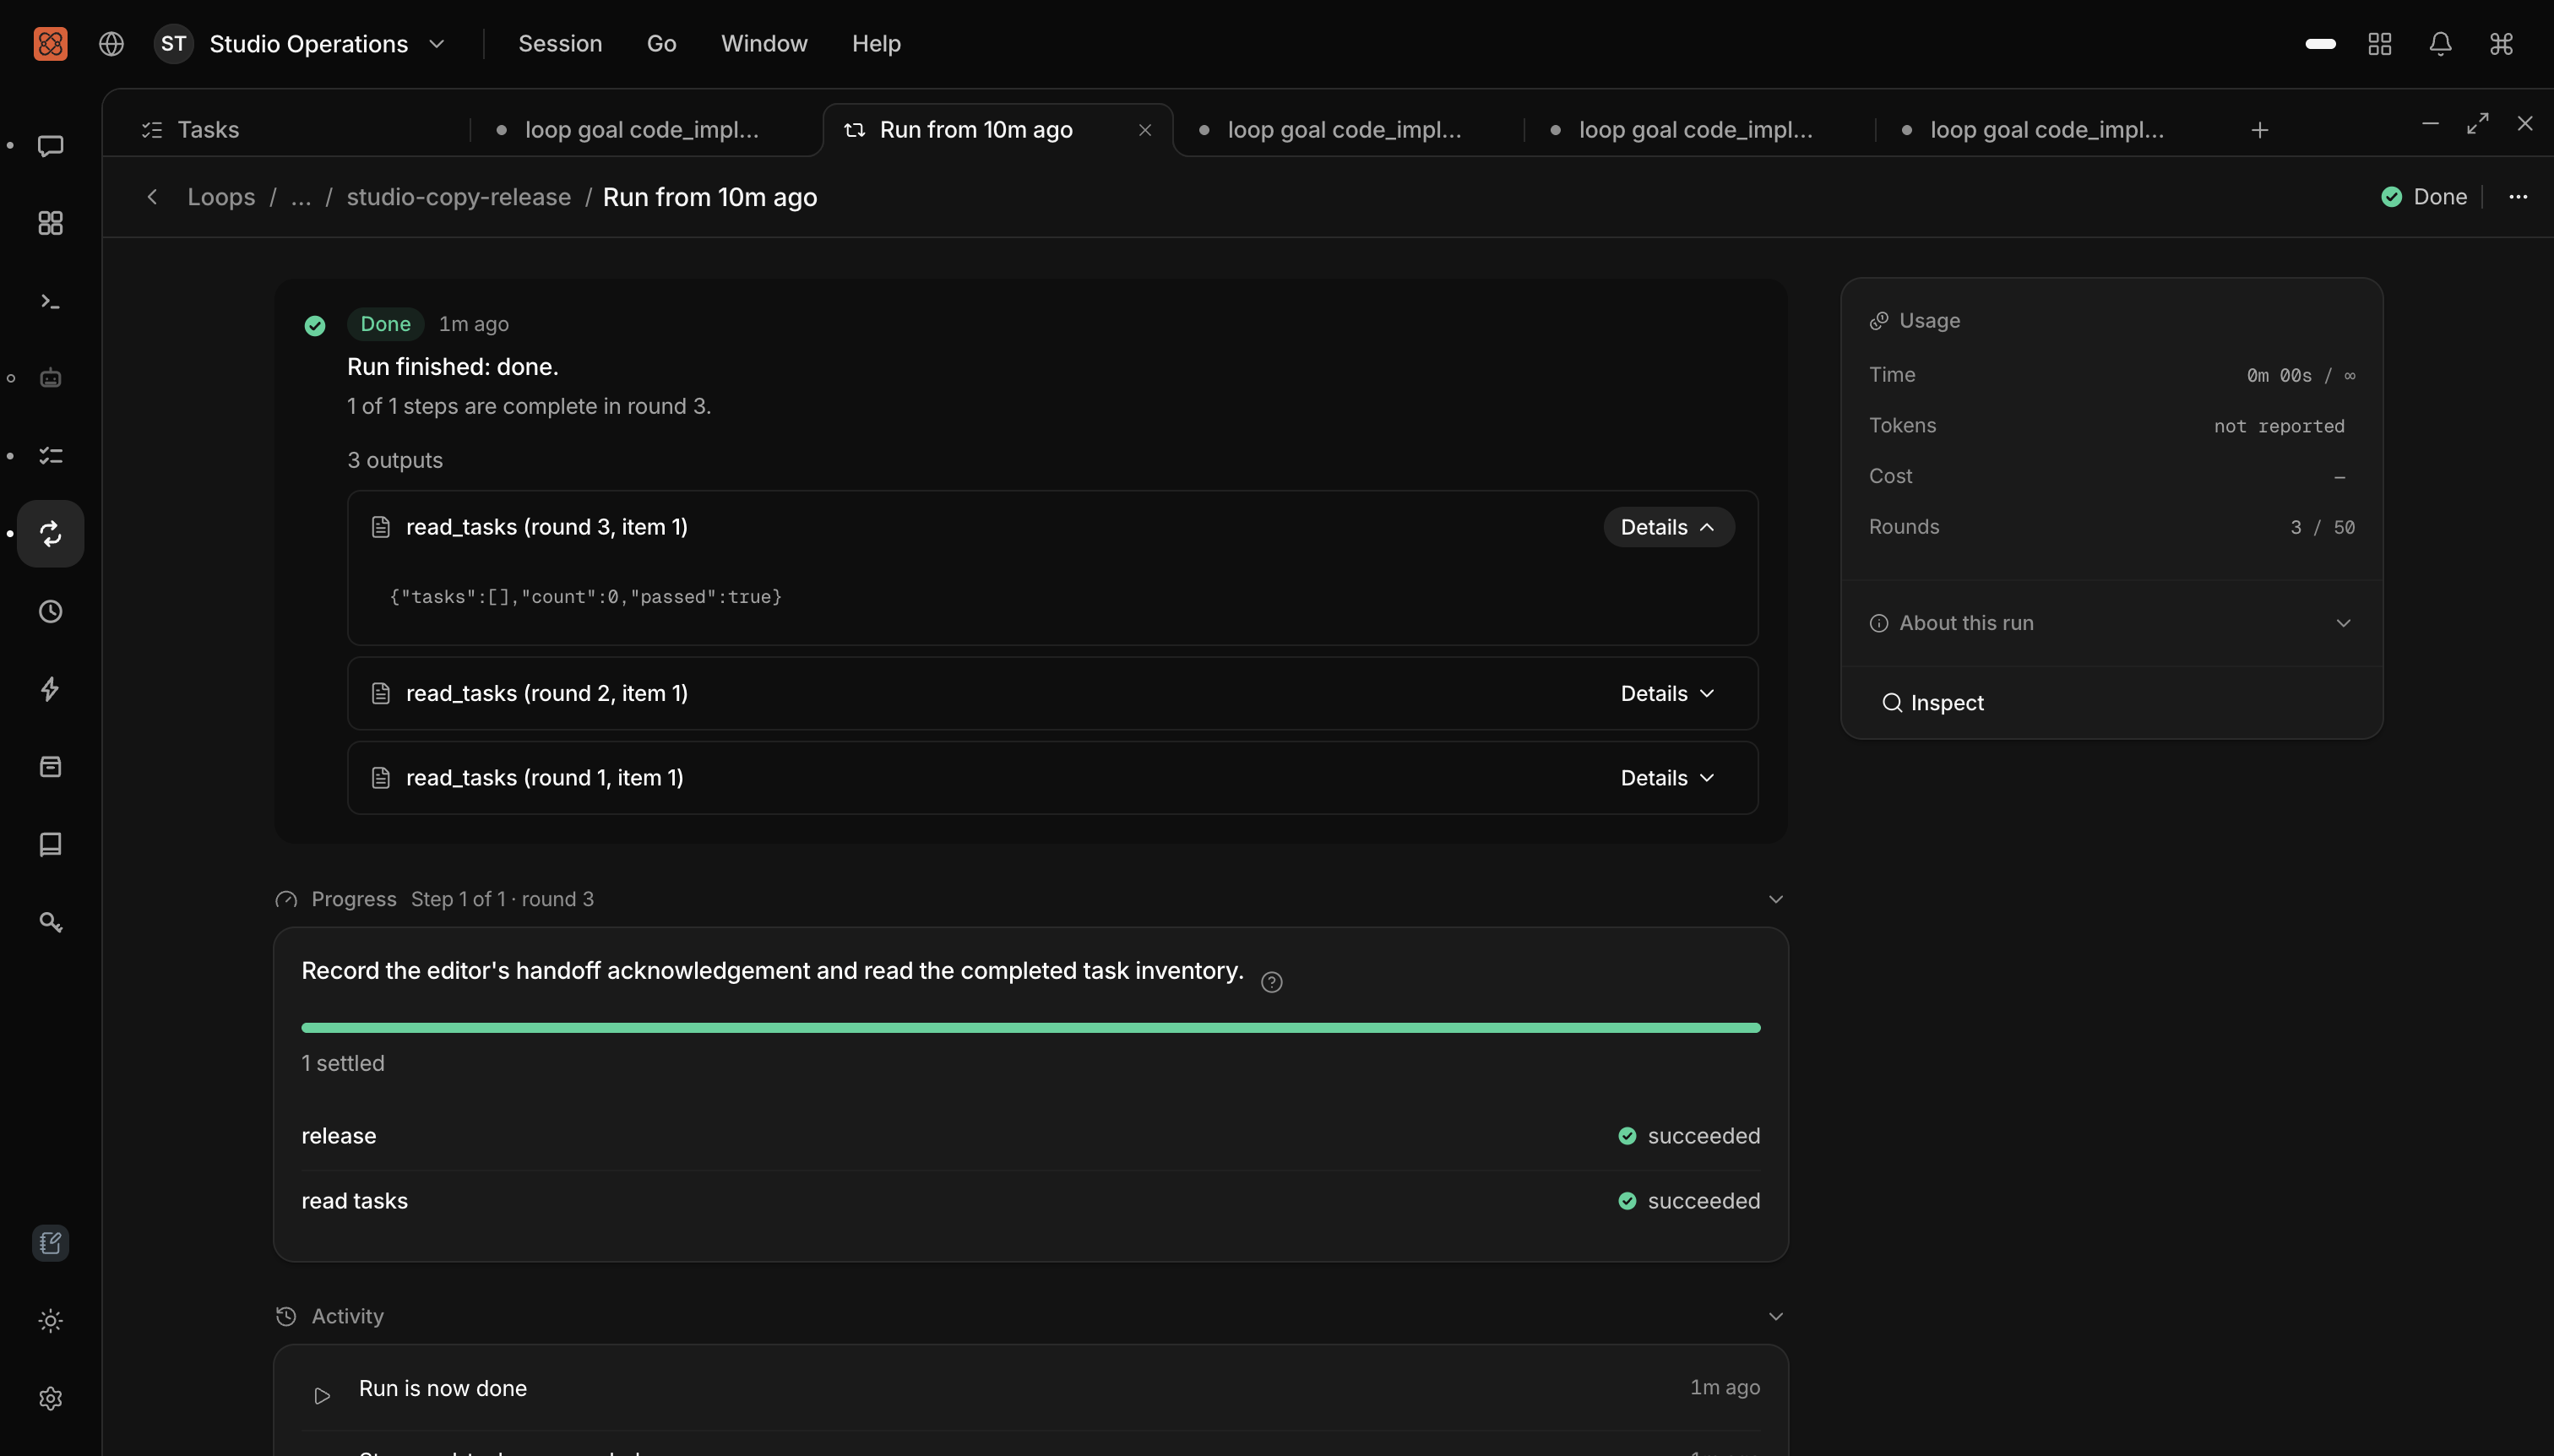Open the Session menu
This screenshot has width=2554, height=1456.
click(560, 44)
